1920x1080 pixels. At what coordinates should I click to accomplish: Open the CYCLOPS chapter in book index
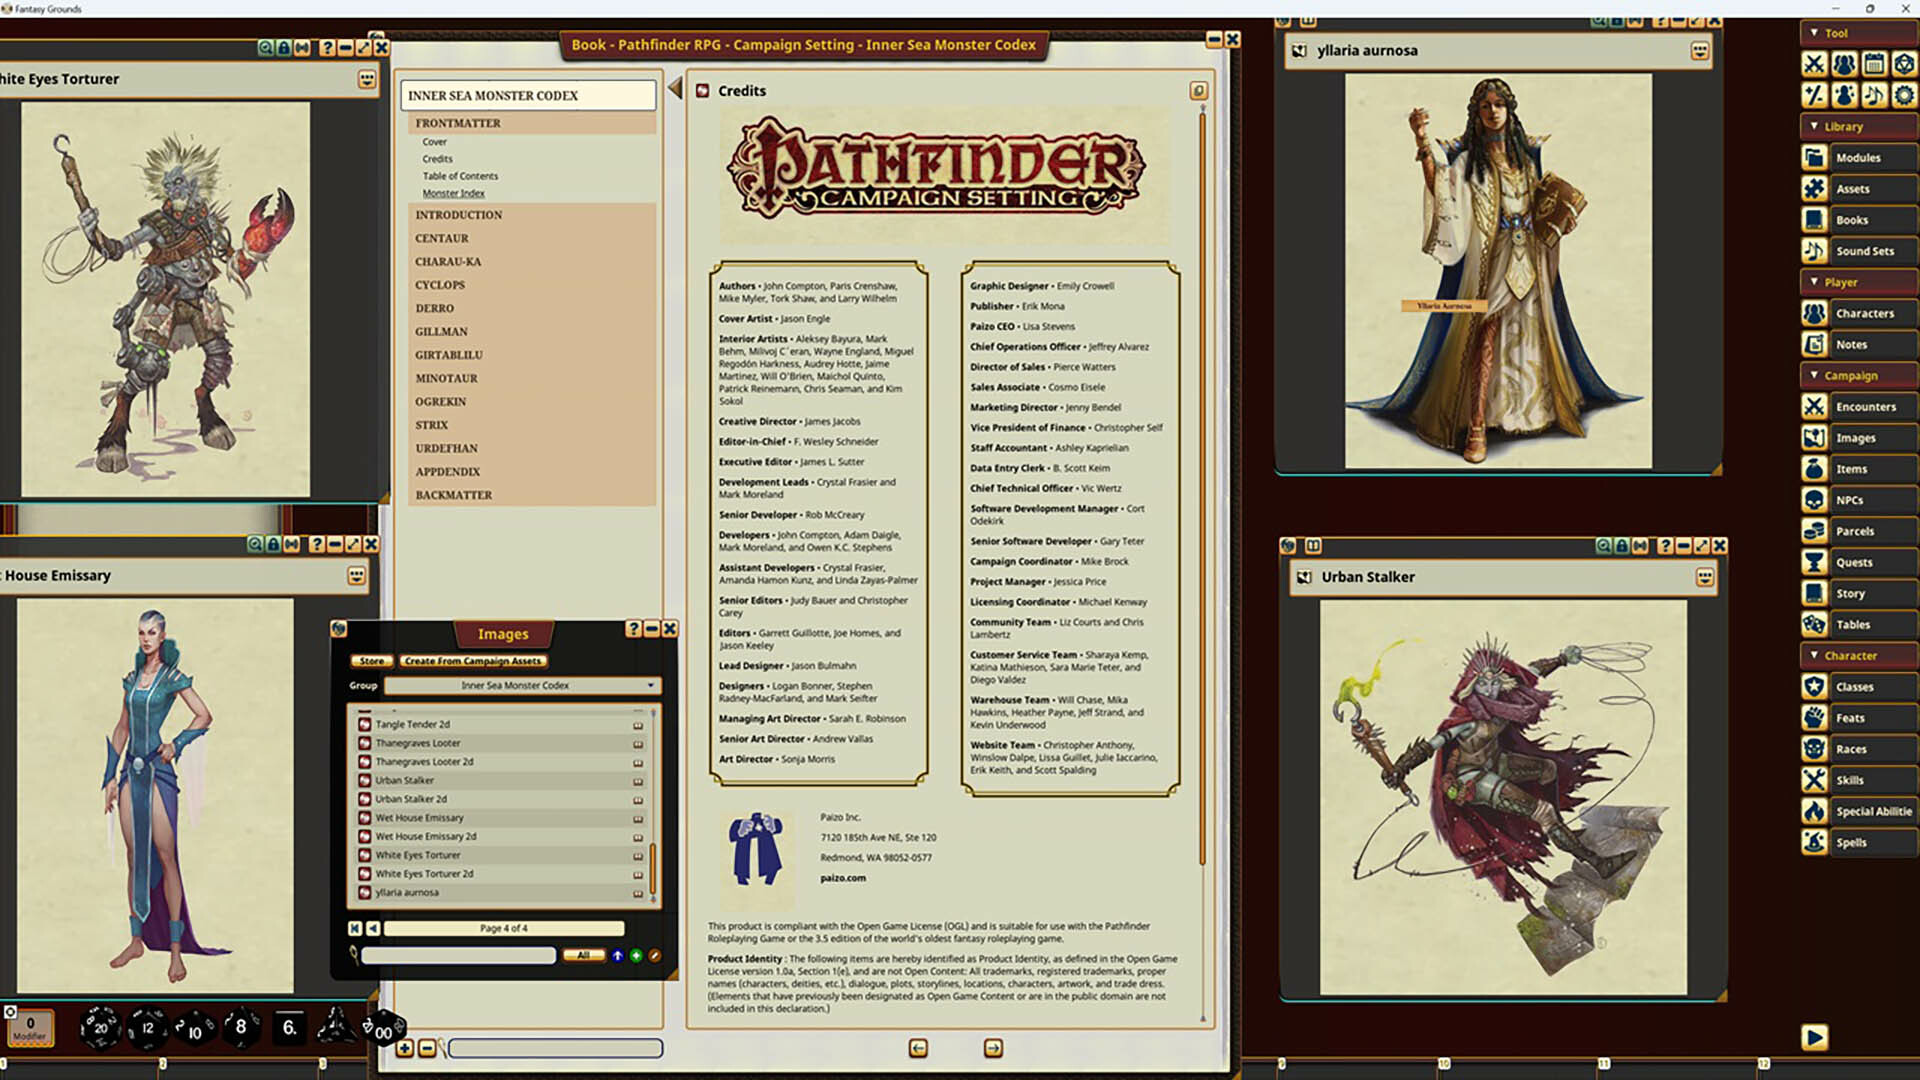coord(440,285)
